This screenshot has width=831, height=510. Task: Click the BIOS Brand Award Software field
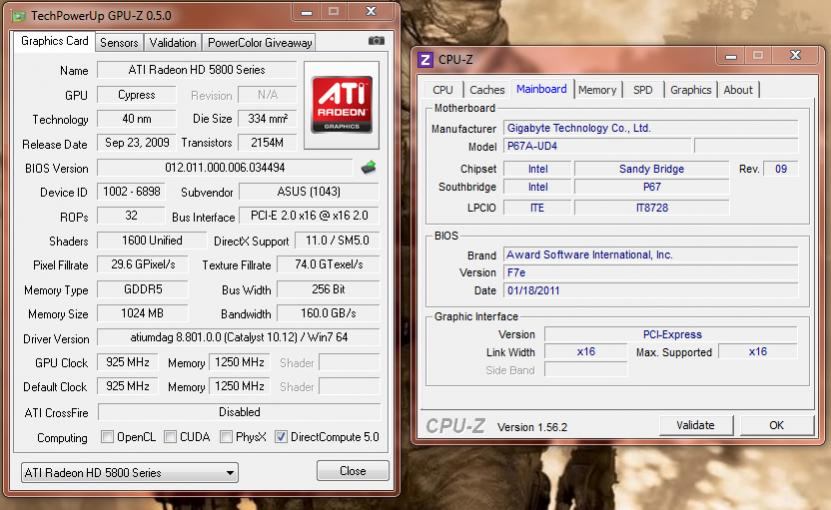pos(651,255)
